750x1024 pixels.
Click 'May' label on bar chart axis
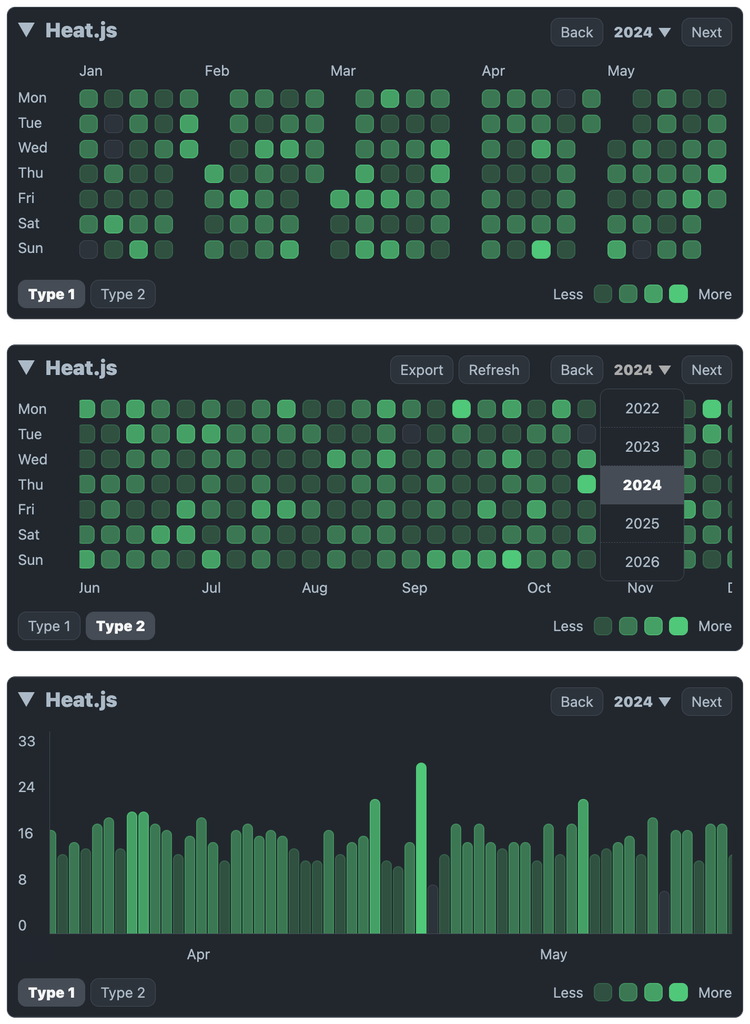click(x=553, y=954)
